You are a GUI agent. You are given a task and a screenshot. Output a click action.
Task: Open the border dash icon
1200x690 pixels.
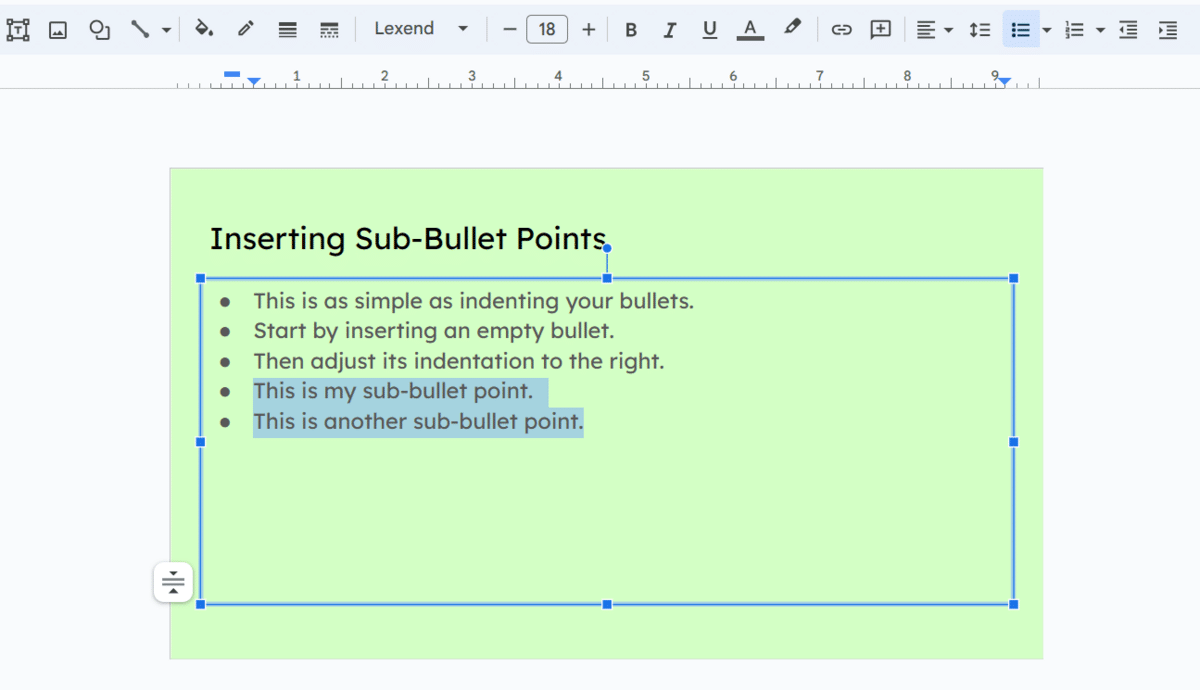[329, 29]
